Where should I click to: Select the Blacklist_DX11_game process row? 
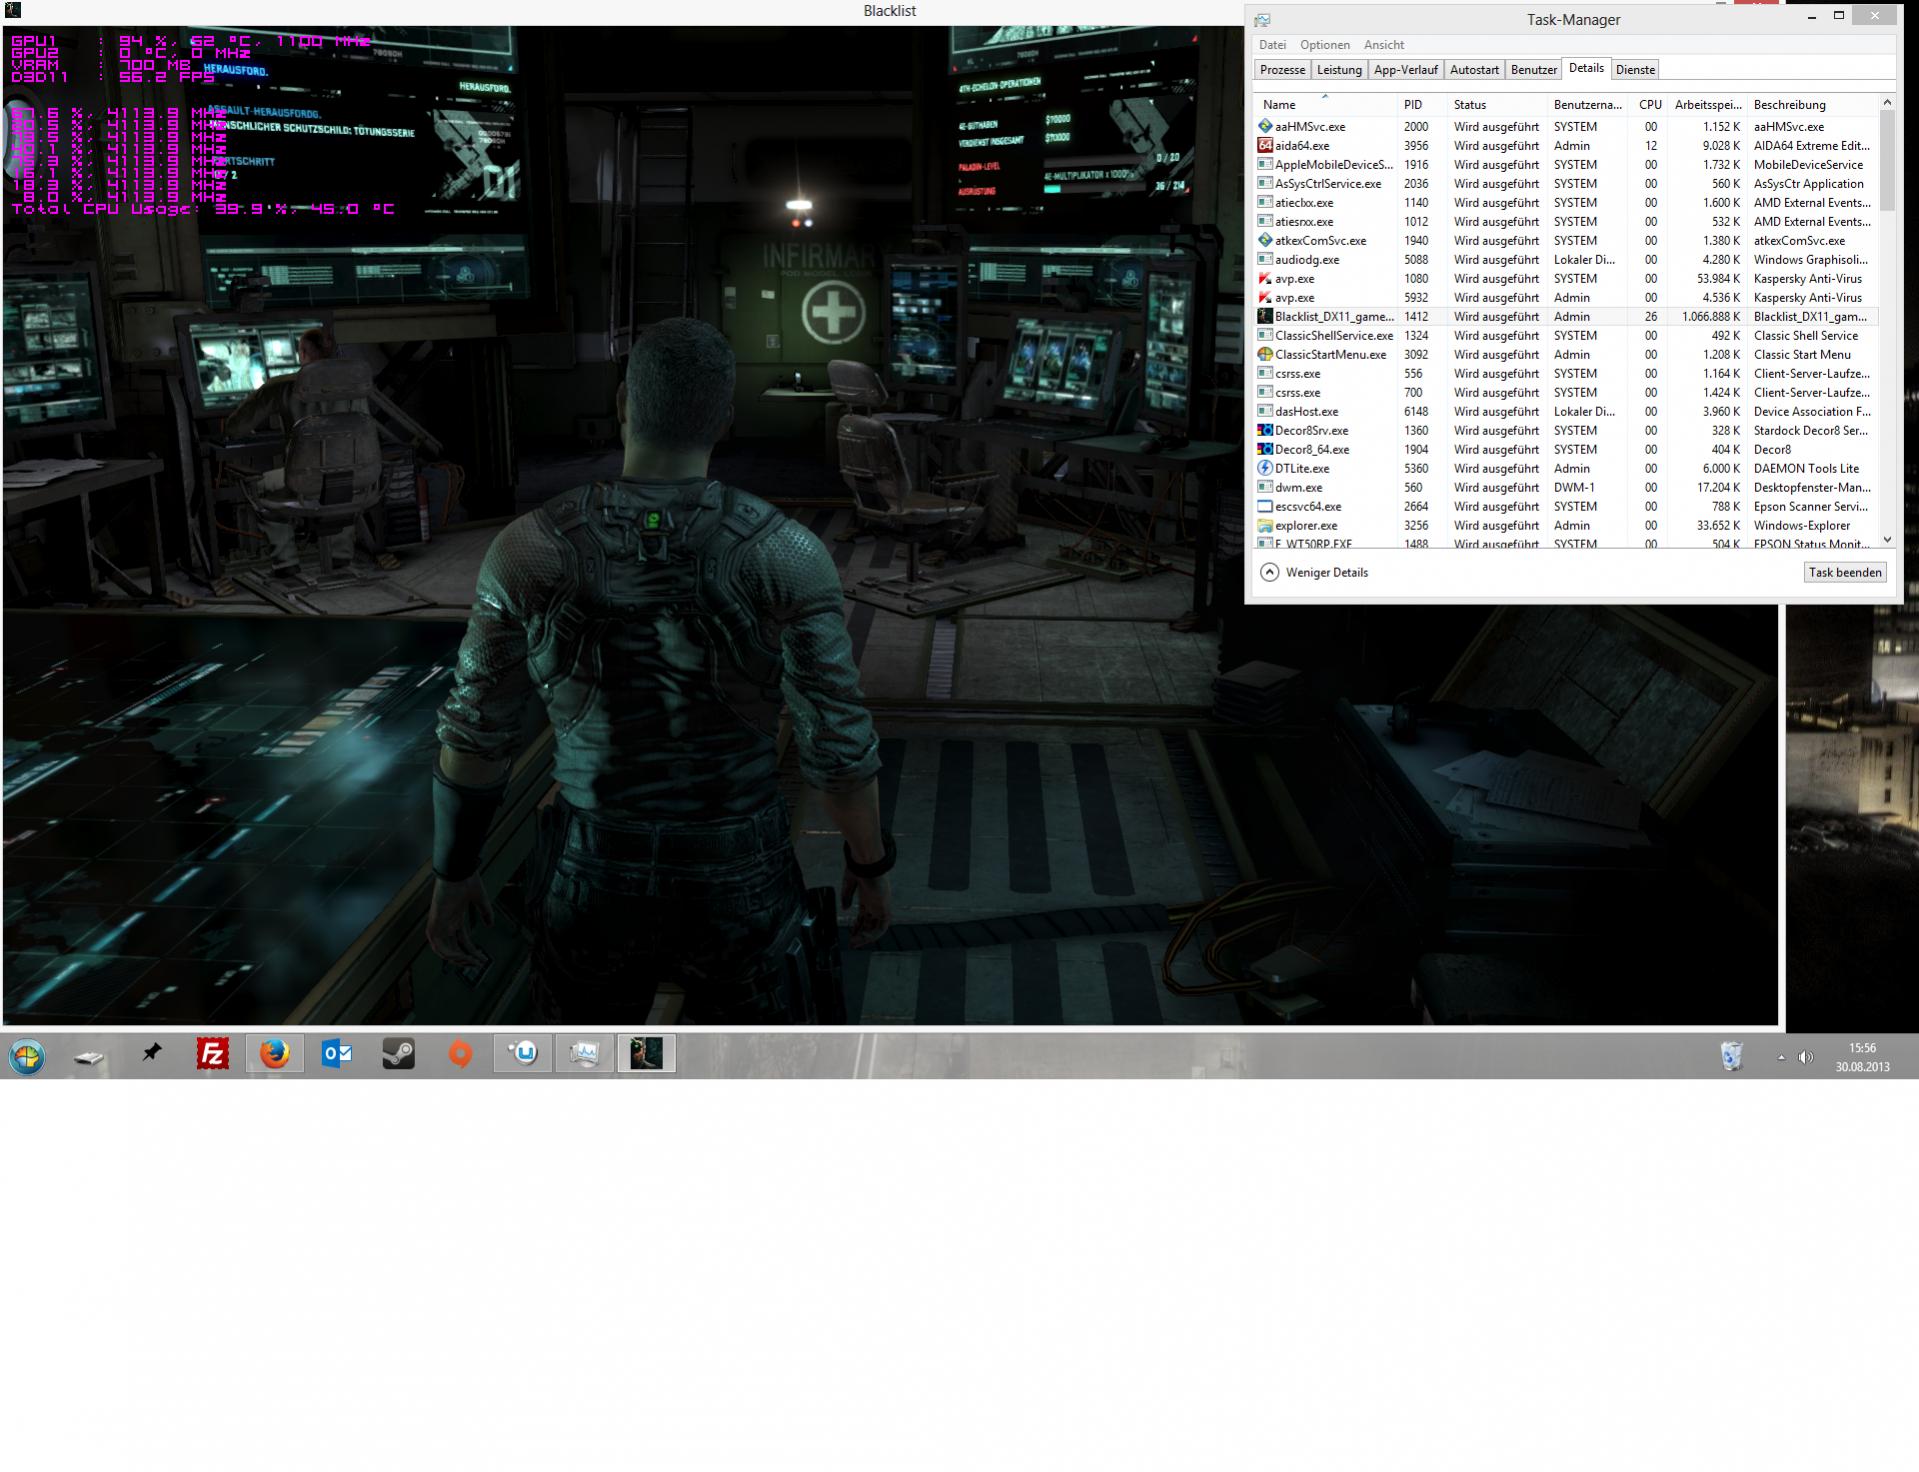(1566, 317)
